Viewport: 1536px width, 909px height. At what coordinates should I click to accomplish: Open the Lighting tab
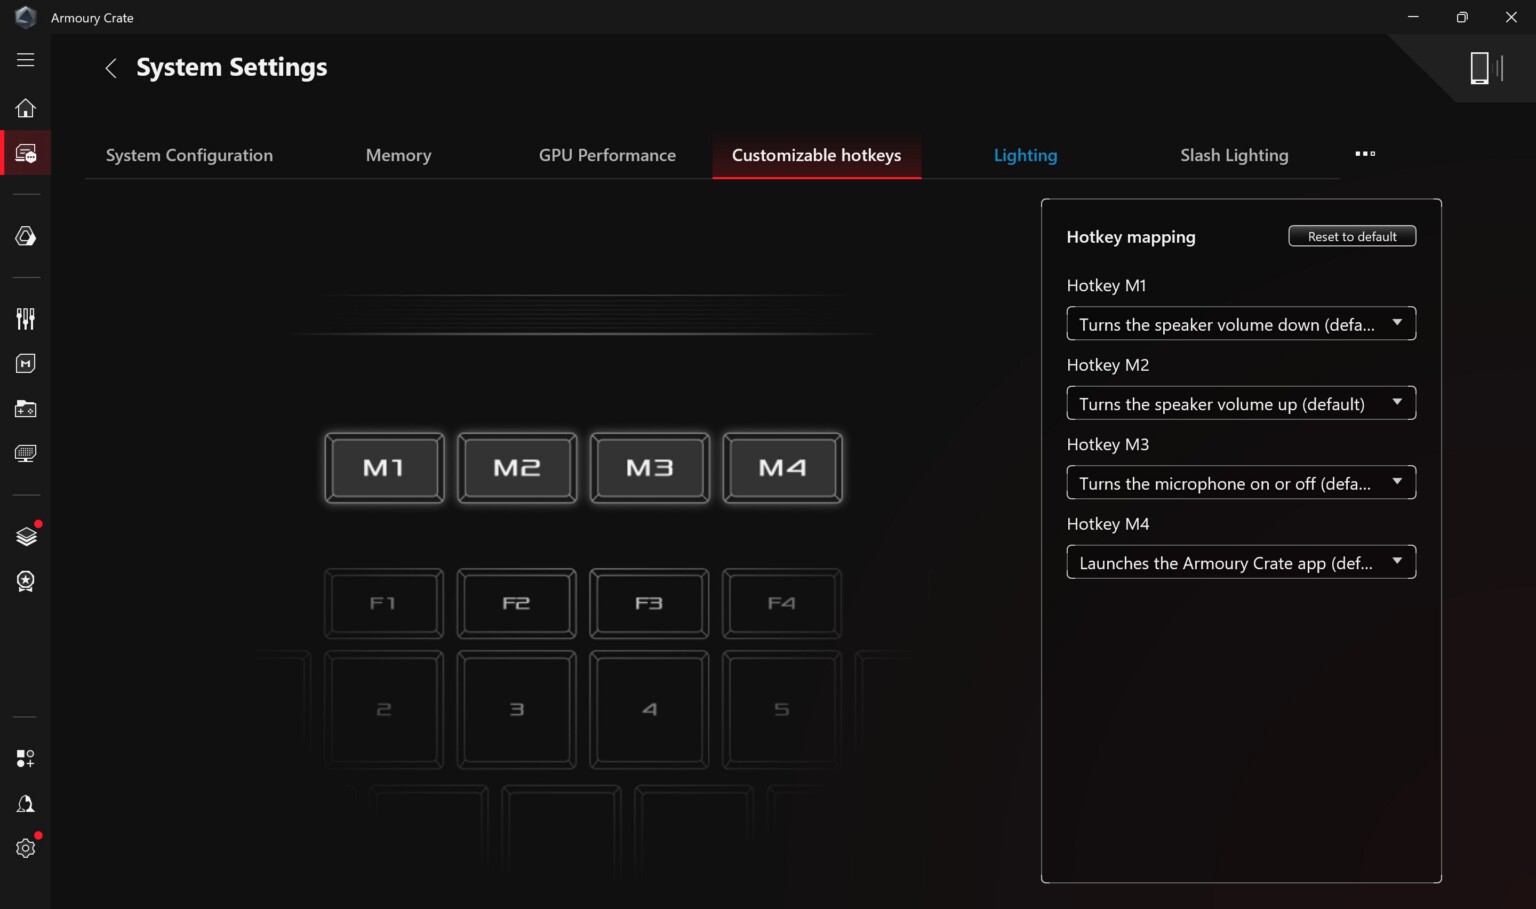pos(1026,155)
